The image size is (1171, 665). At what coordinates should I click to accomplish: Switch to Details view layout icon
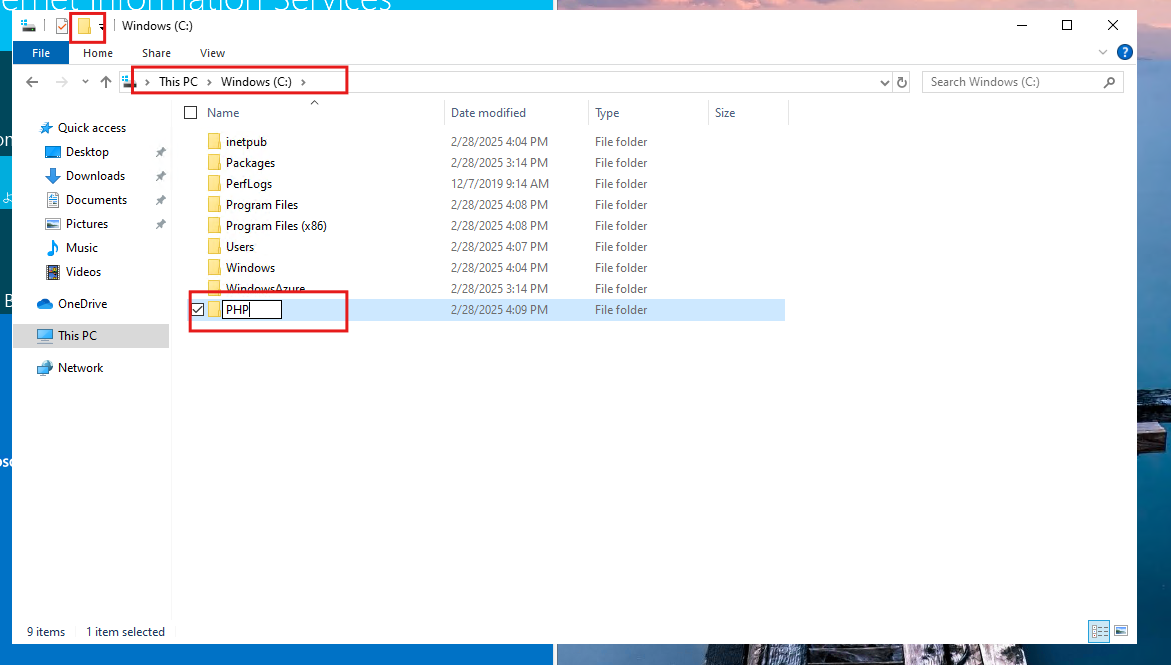(x=1099, y=631)
